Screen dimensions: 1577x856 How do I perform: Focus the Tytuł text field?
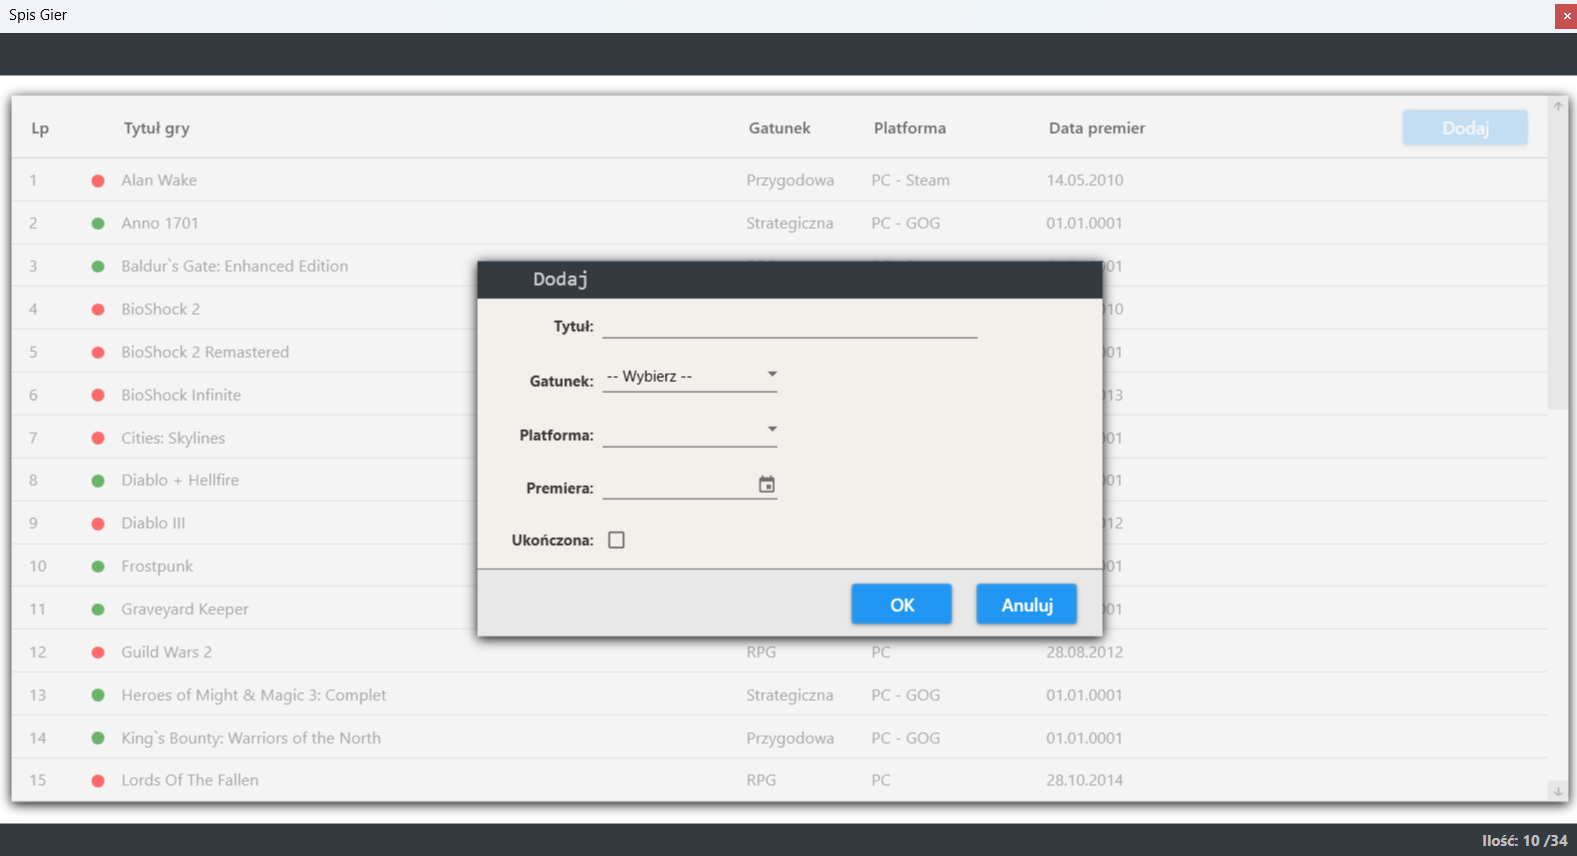[x=789, y=326]
